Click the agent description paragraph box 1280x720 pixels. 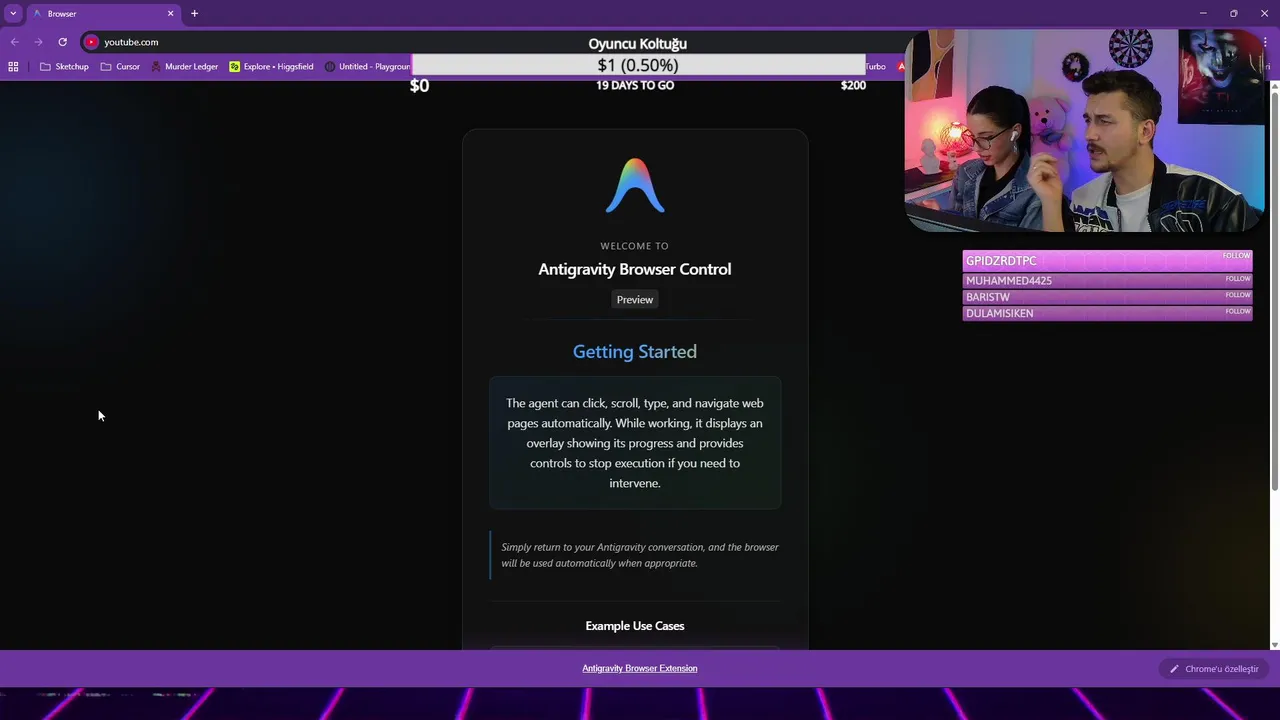tap(635, 443)
